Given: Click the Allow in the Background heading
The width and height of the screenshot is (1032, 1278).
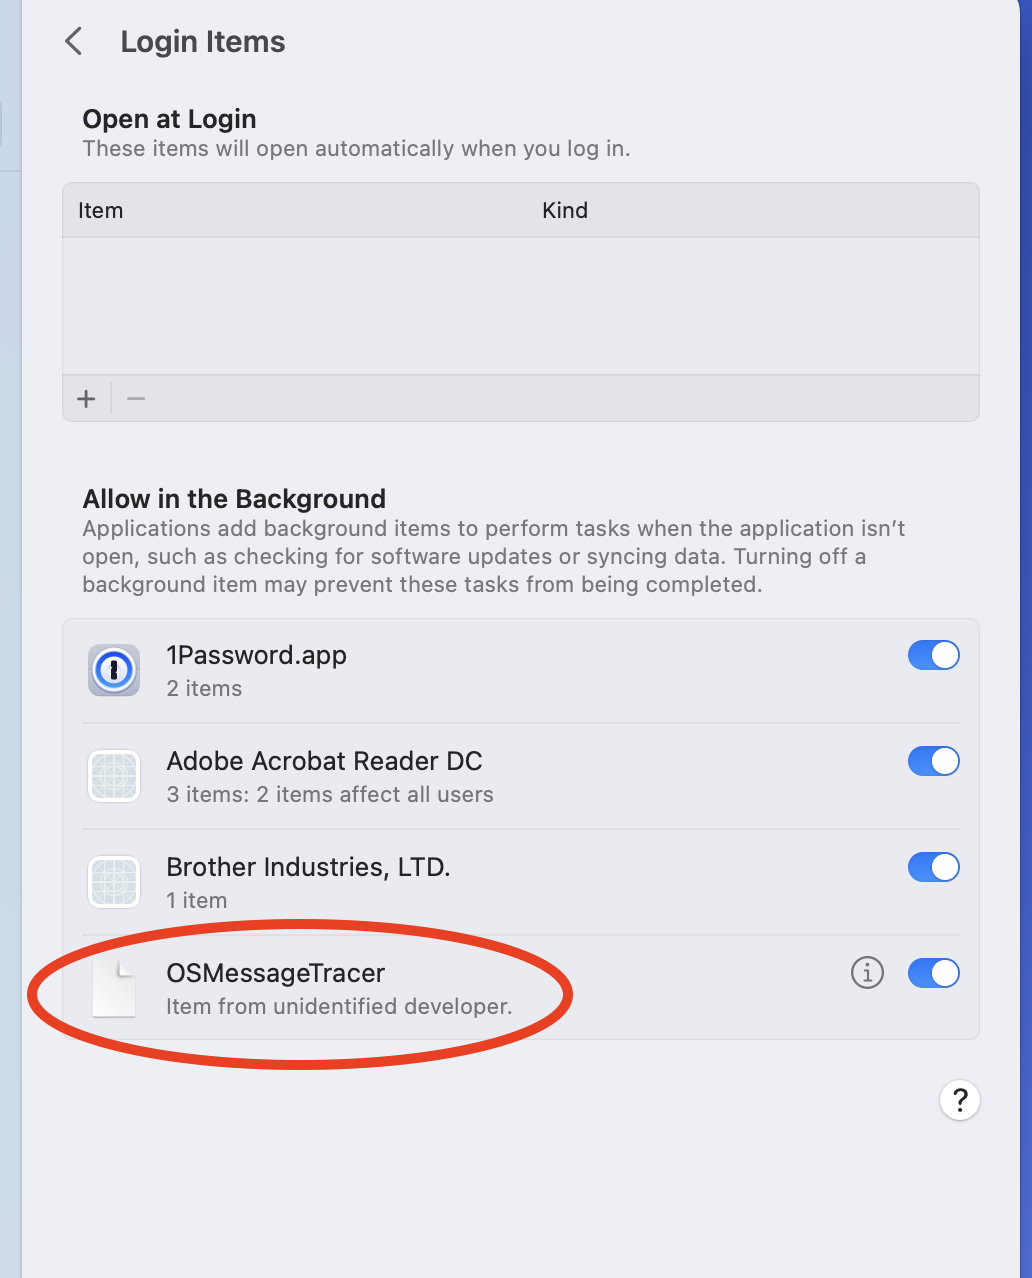Looking at the screenshot, I should (x=234, y=499).
